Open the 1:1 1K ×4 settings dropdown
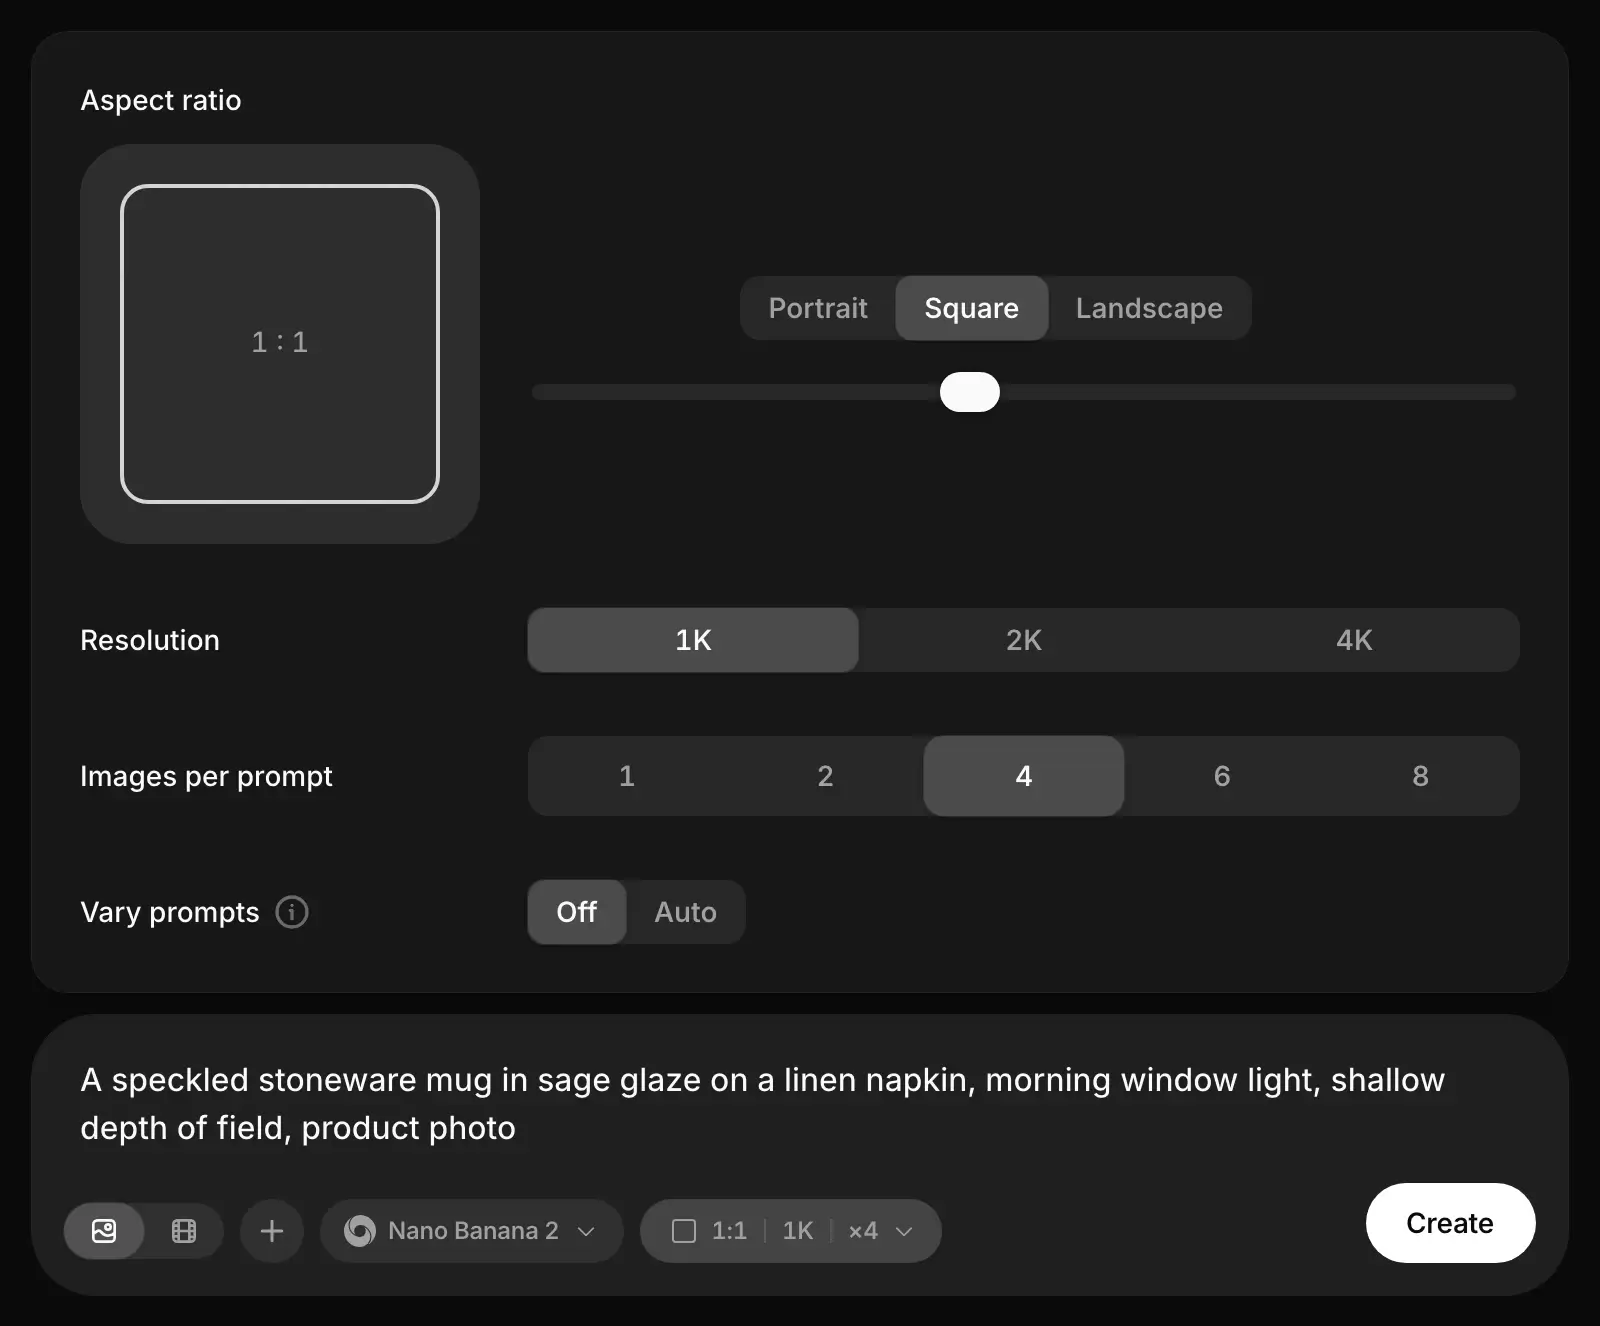The height and width of the screenshot is (1326, 1600). 791,1231
